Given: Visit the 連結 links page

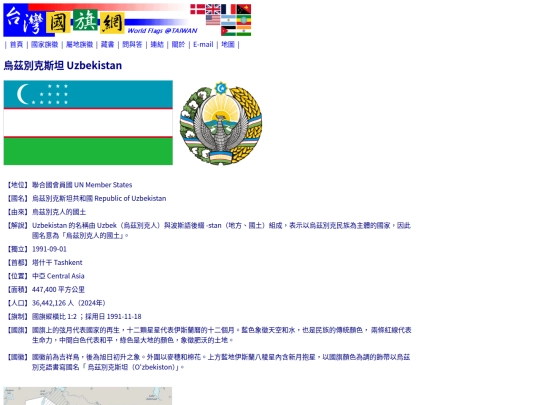Looking at the screenshot, I should 157,44.
